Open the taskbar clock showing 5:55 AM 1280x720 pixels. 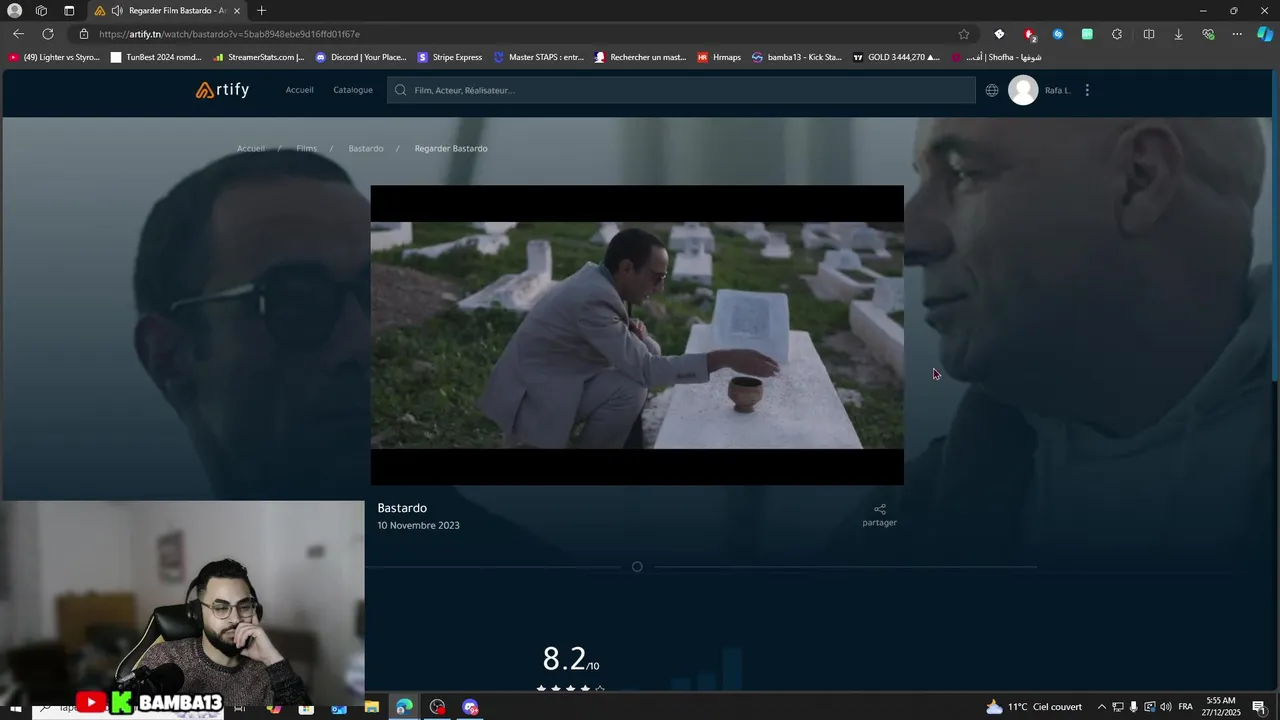tap(1221, 707)
